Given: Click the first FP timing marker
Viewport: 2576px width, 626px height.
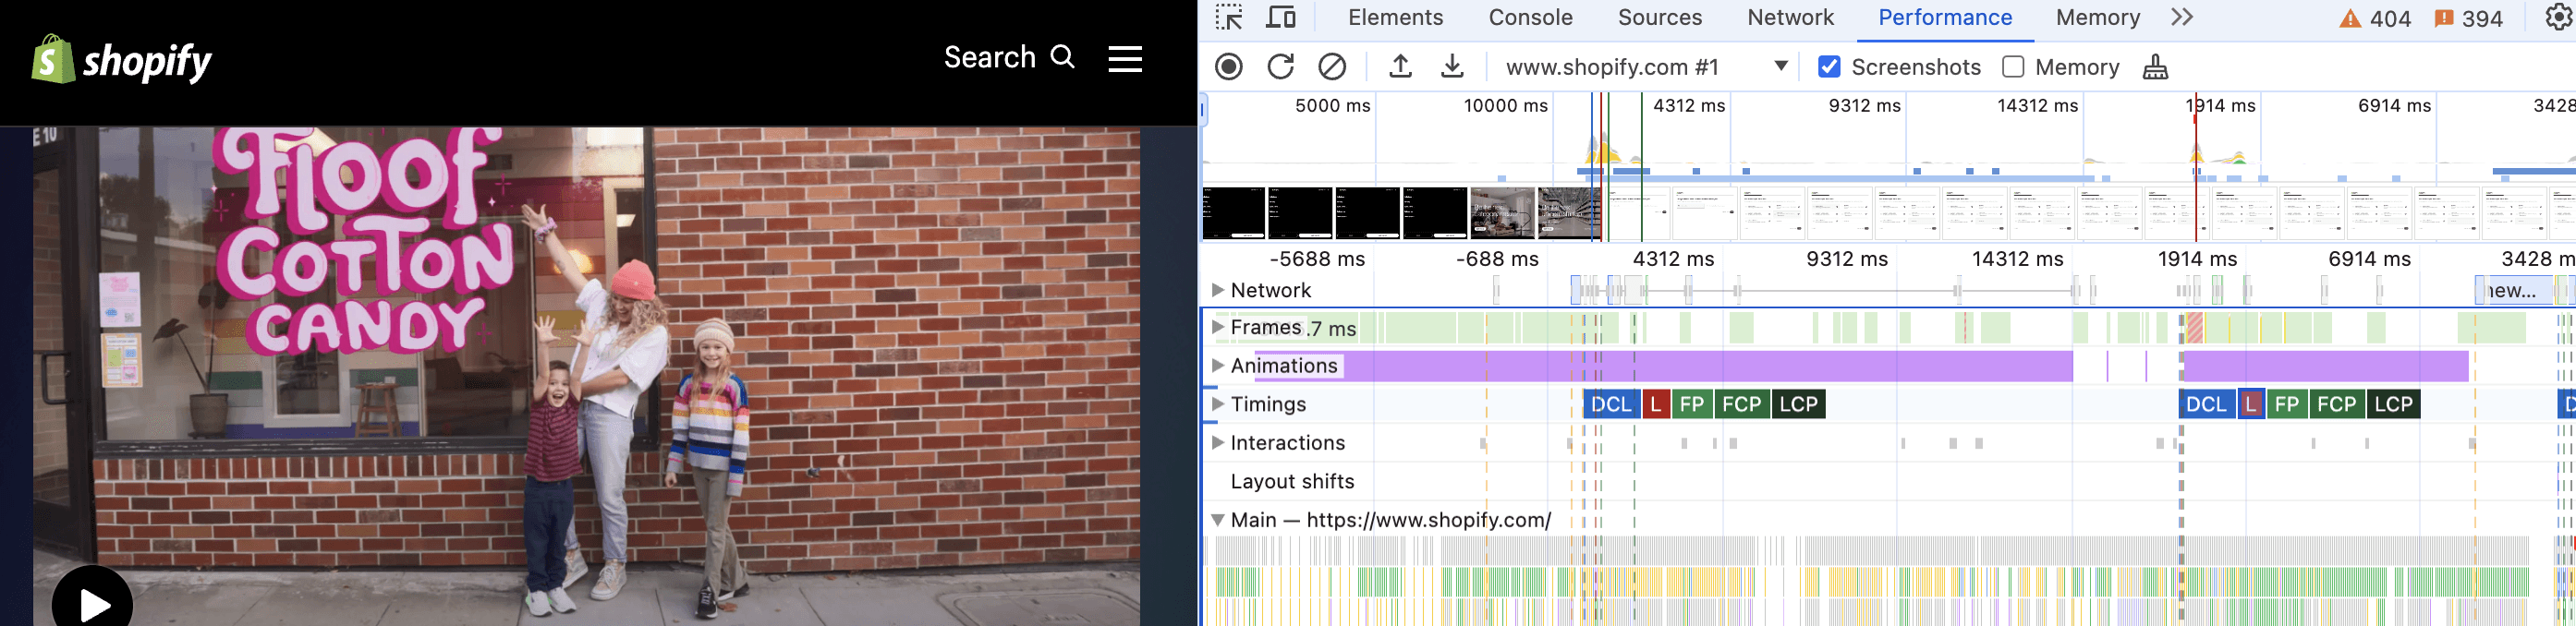Looking at the screenshot, I should coord(1691,404).
